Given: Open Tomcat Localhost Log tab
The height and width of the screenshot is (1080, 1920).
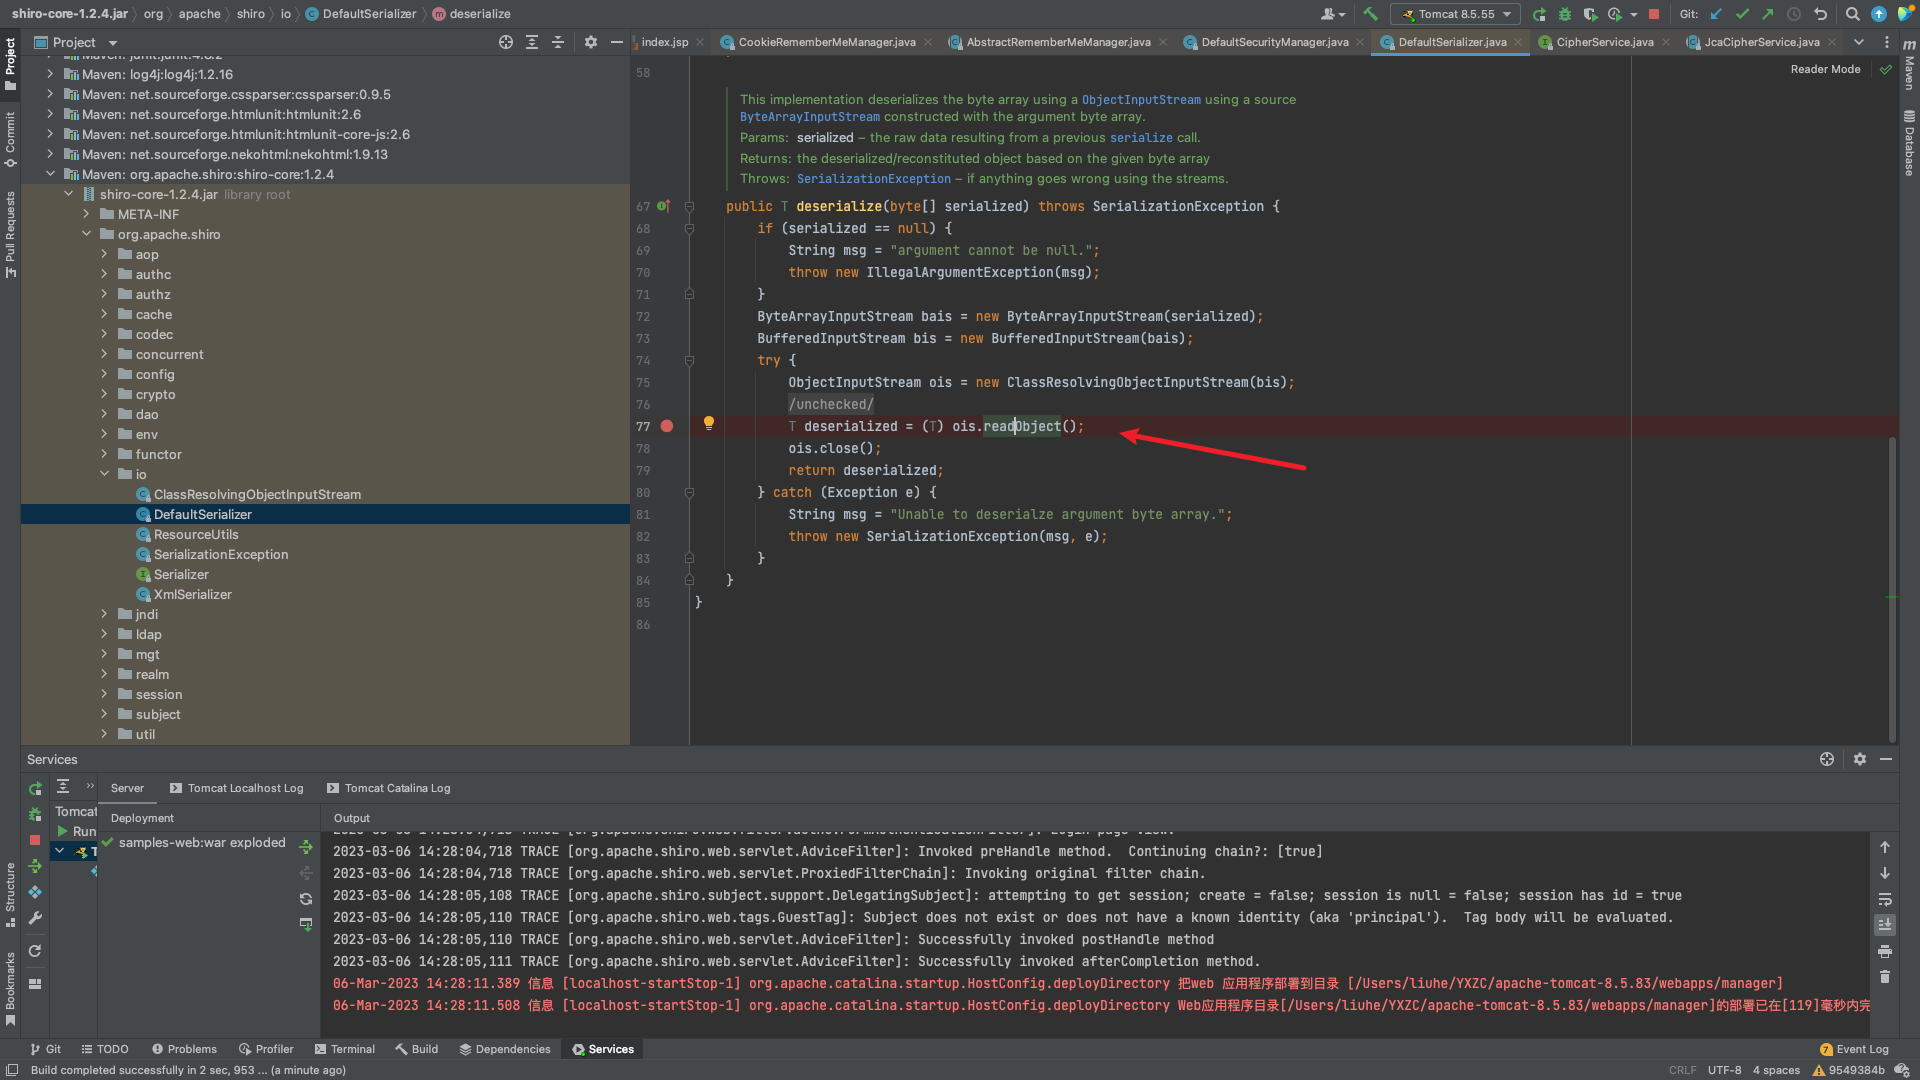Looking at the screenshot, I should pyautogui.click(x=237, y=788).
